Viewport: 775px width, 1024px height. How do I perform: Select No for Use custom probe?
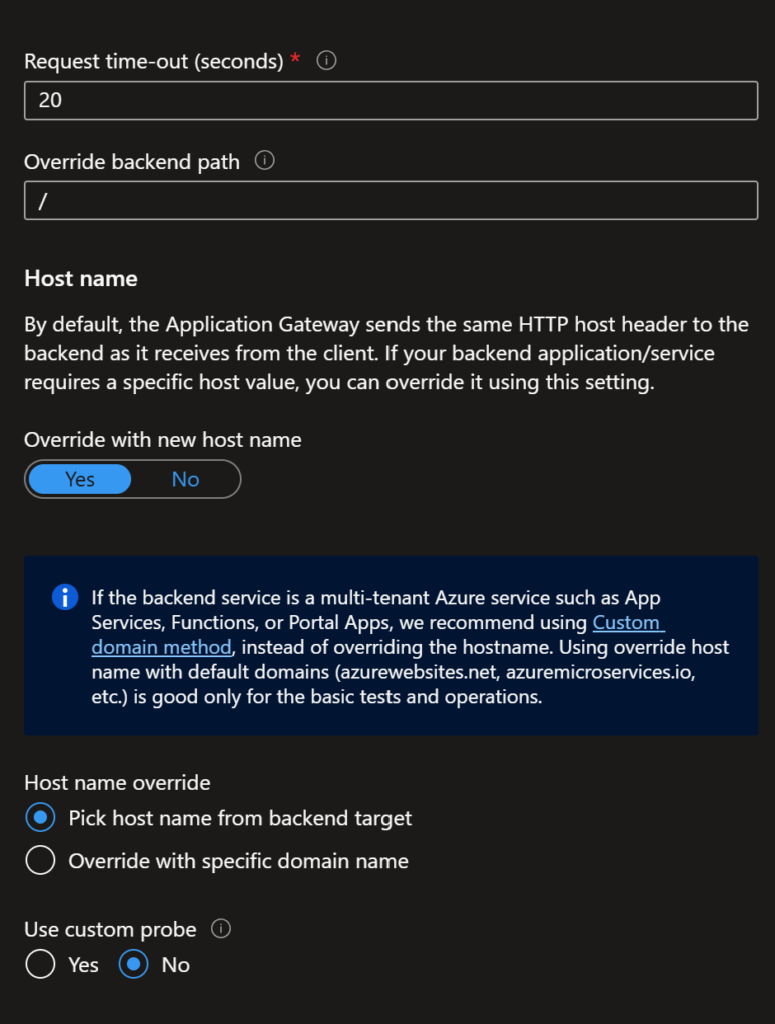coord(134,965)
